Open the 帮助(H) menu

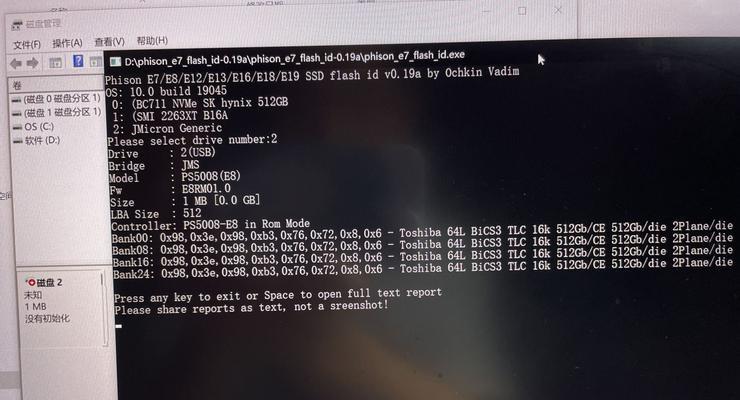(x=152, y=41)
